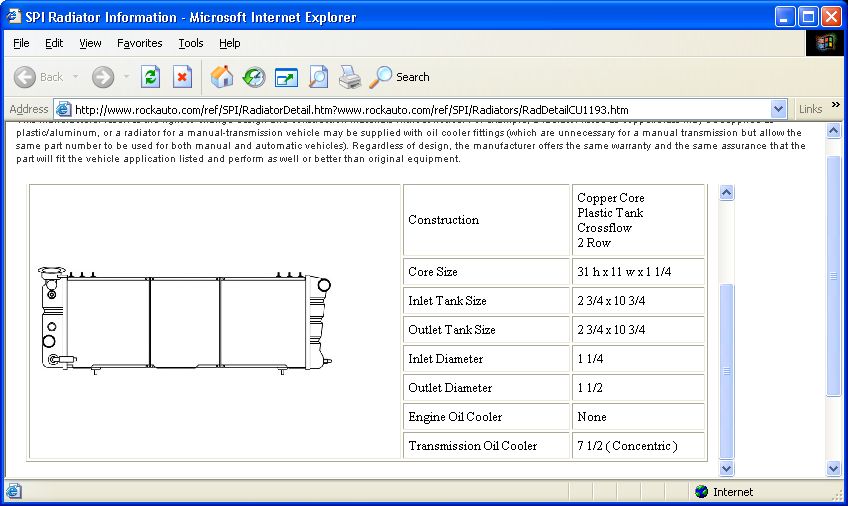Screen dimensions: 848x506
Task: Open the Help menu
Action: click(x=229, y=43)
